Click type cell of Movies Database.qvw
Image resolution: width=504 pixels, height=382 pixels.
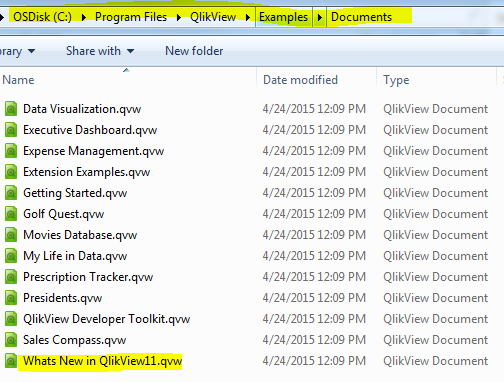pyautogui.click(x=436, y=235)
